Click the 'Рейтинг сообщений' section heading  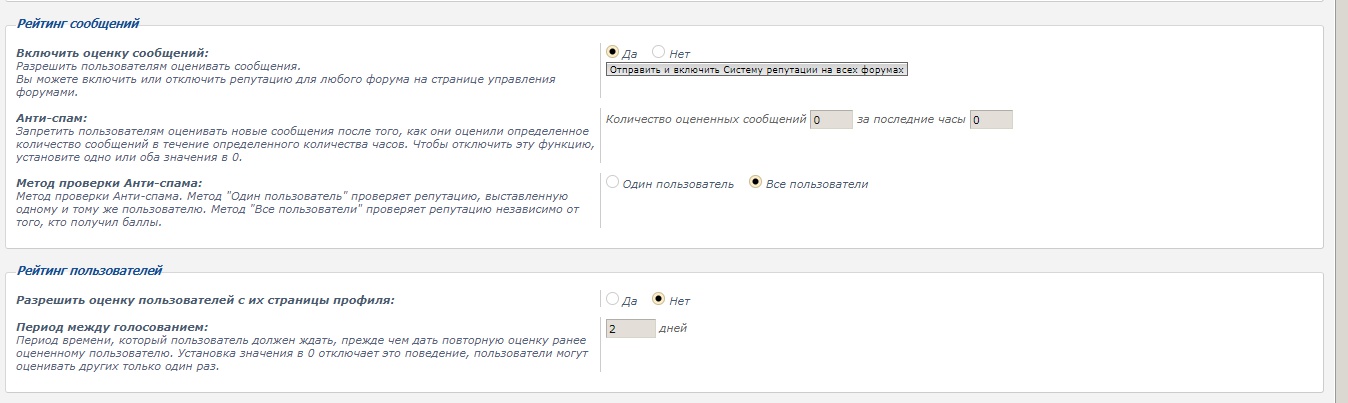coord(78,22)
